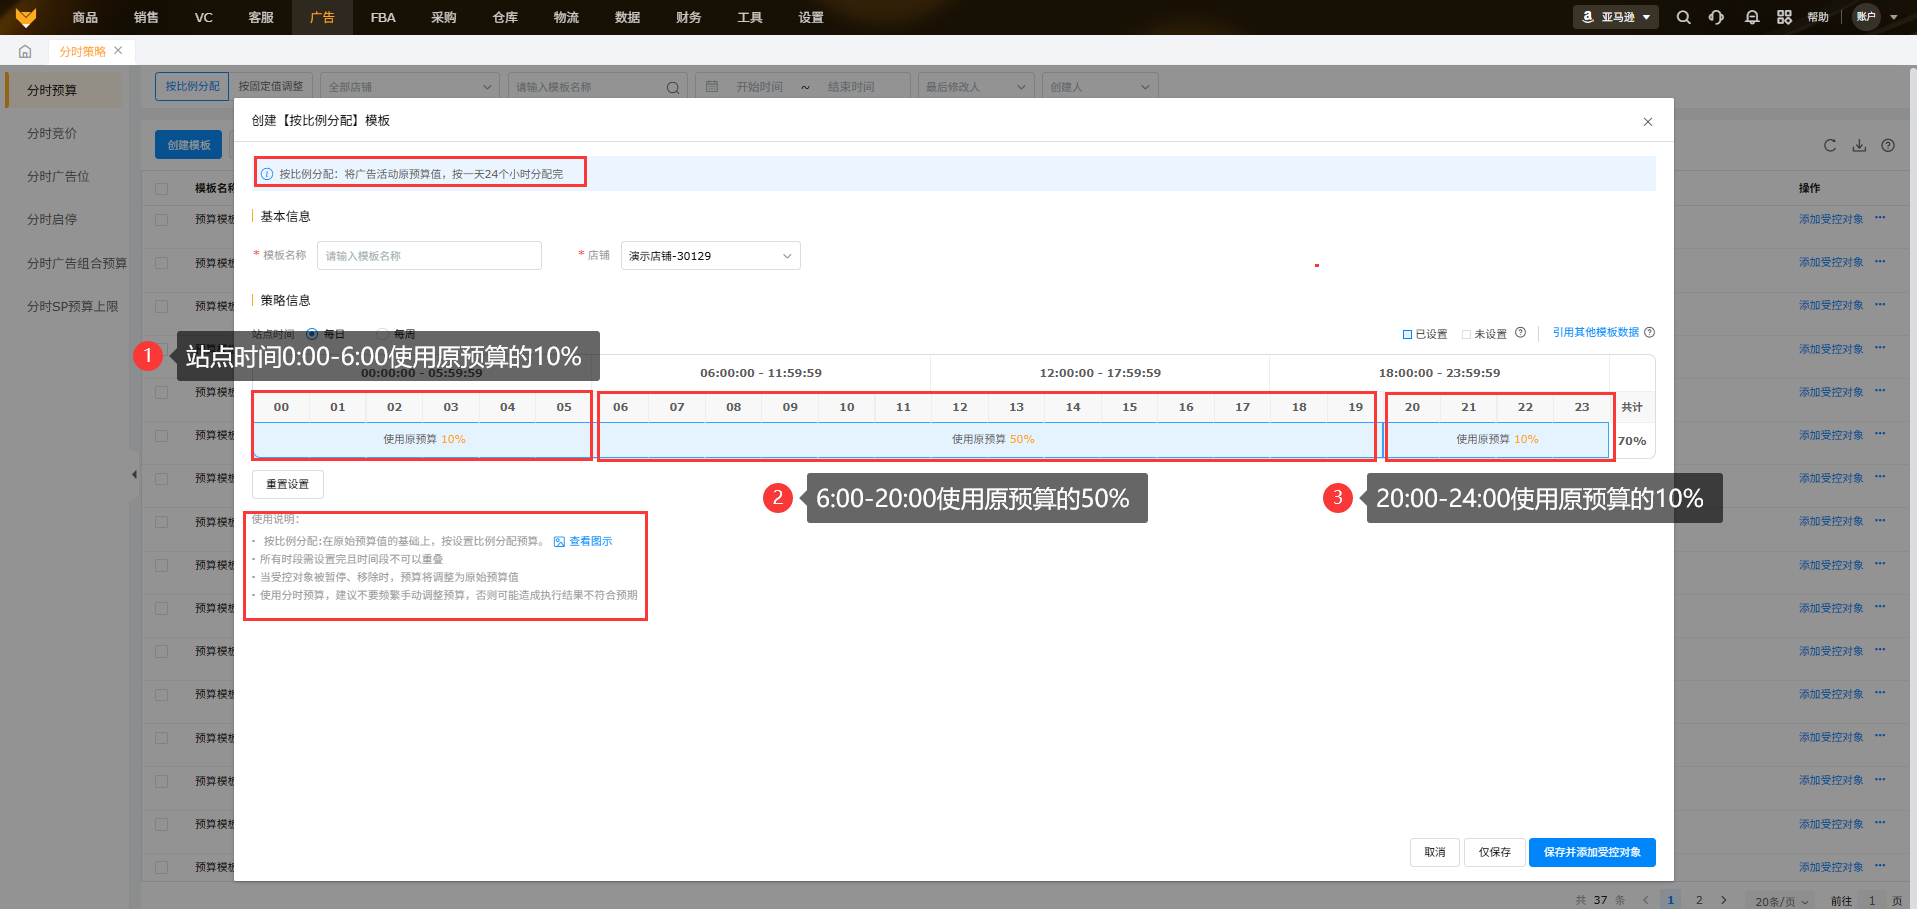Viewport: 1917px width, 909px height.
Task: Select 分时预算 in the sidebar
Action: 64,90
